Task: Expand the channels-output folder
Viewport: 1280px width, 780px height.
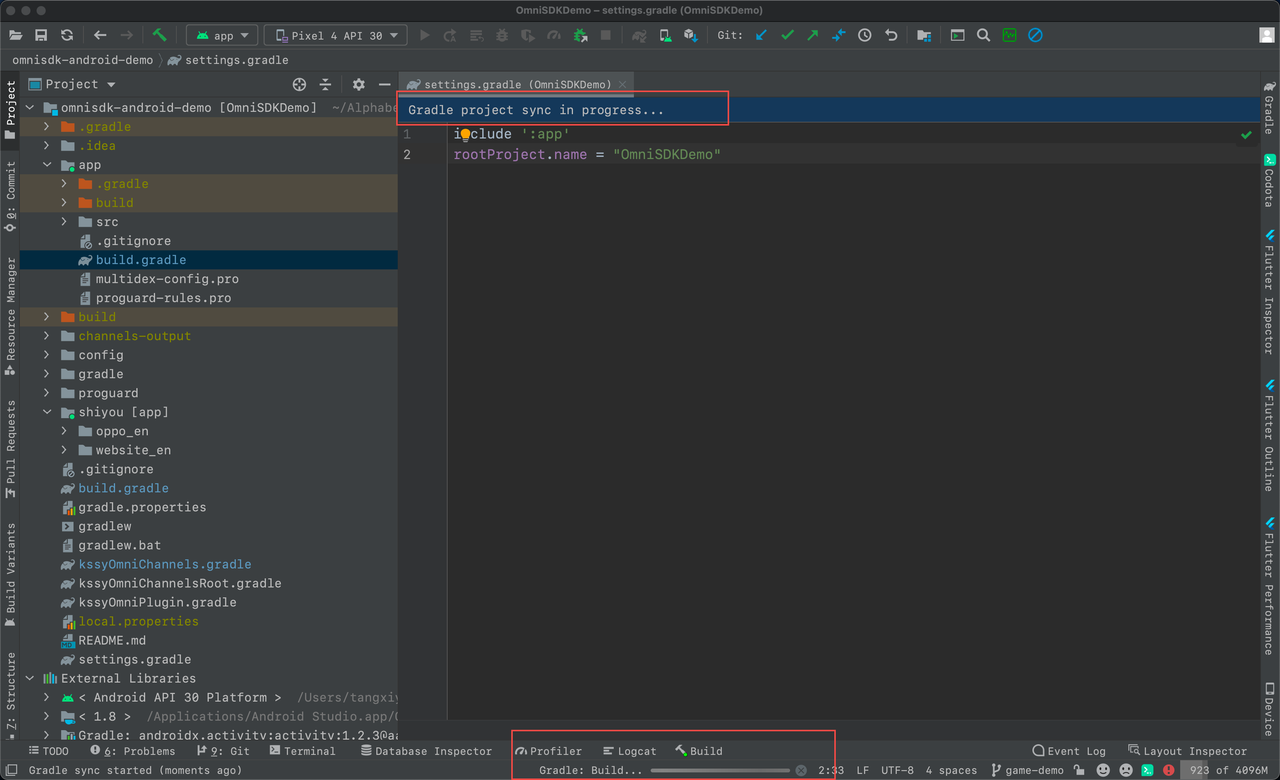Action: pyautogui.click(x=46, y=335)
